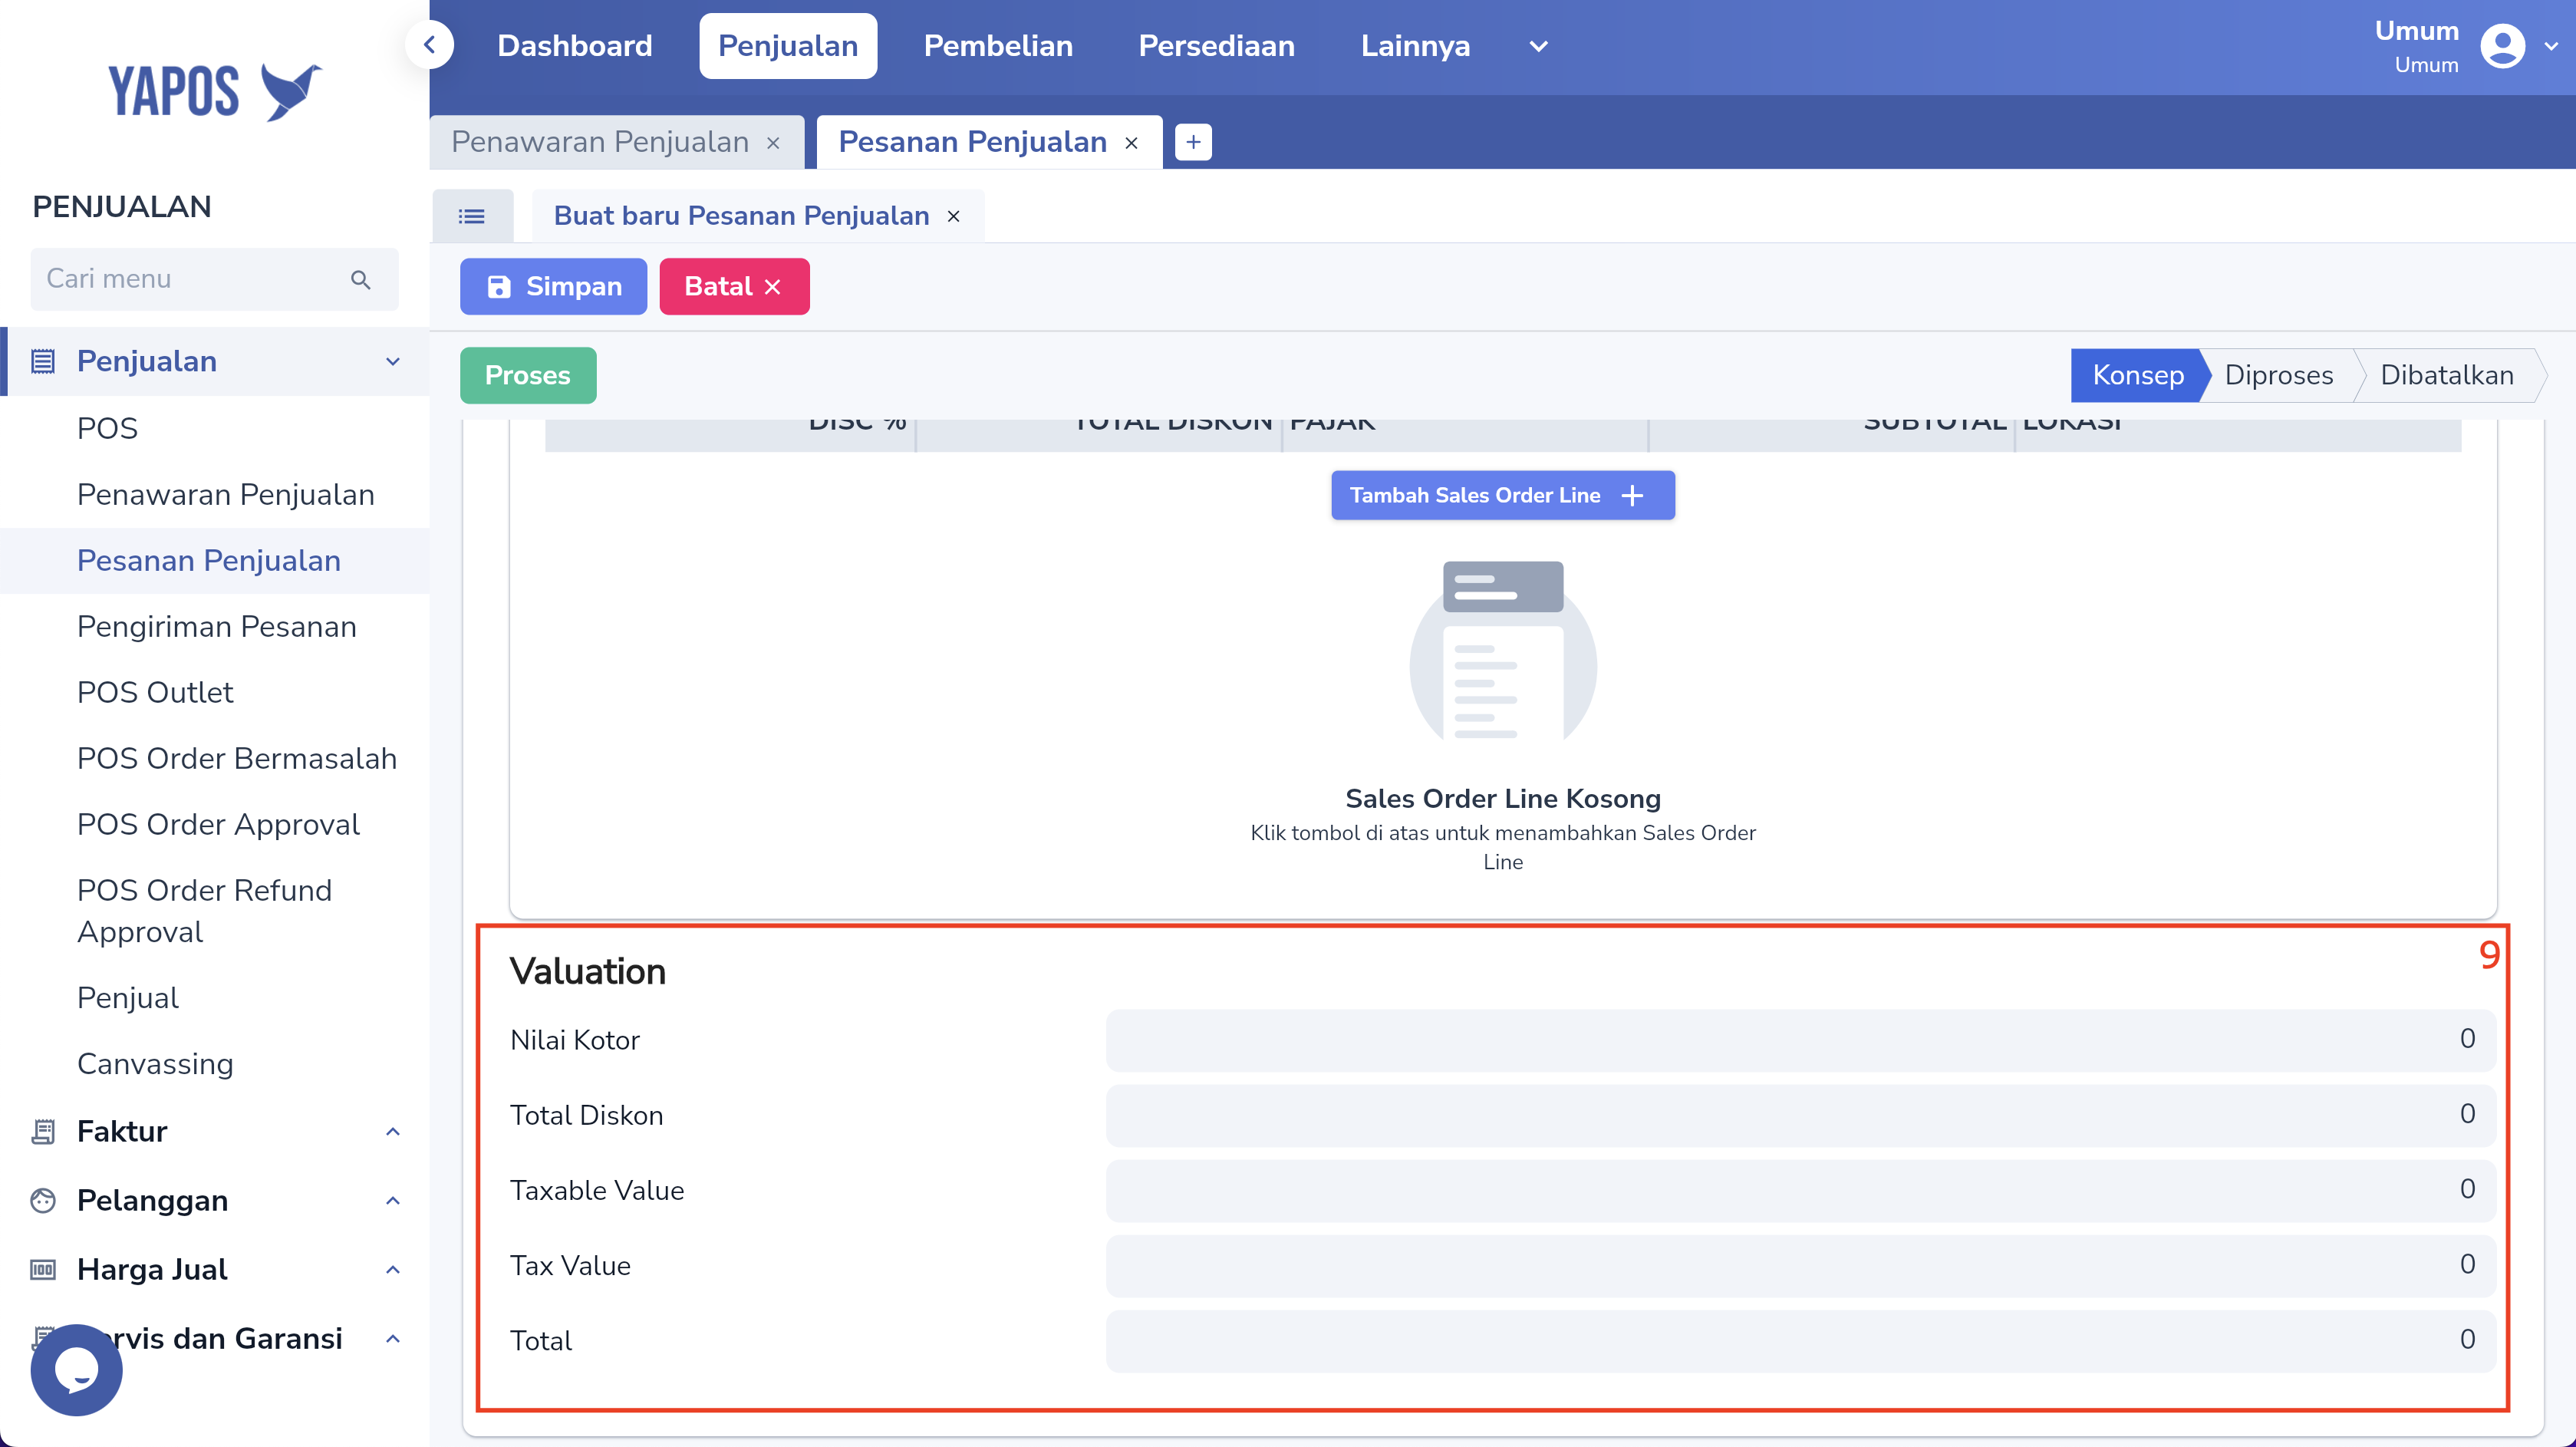Click the Simpan save button

553,287
